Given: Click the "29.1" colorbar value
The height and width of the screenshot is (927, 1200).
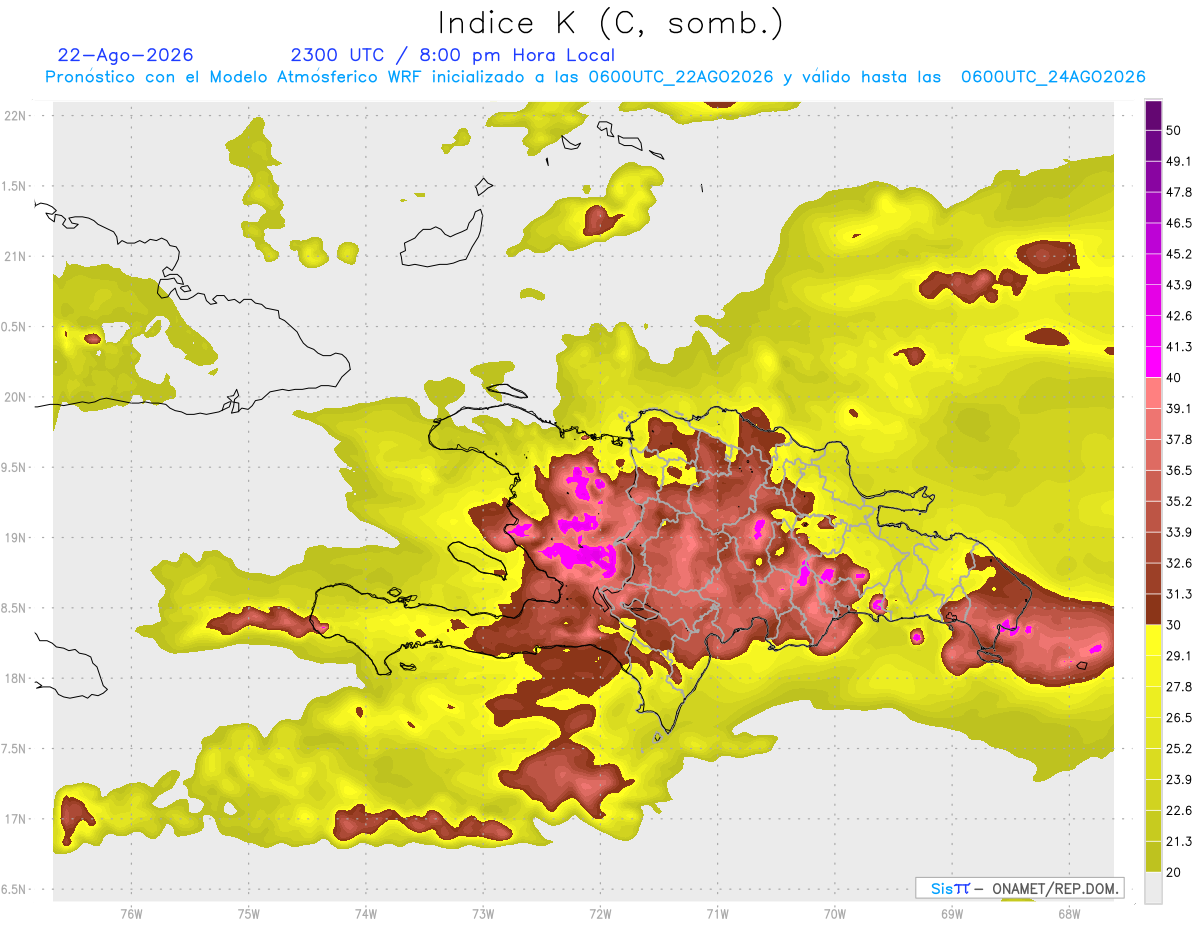Looking at the screenshot, I should [1179, 656].
